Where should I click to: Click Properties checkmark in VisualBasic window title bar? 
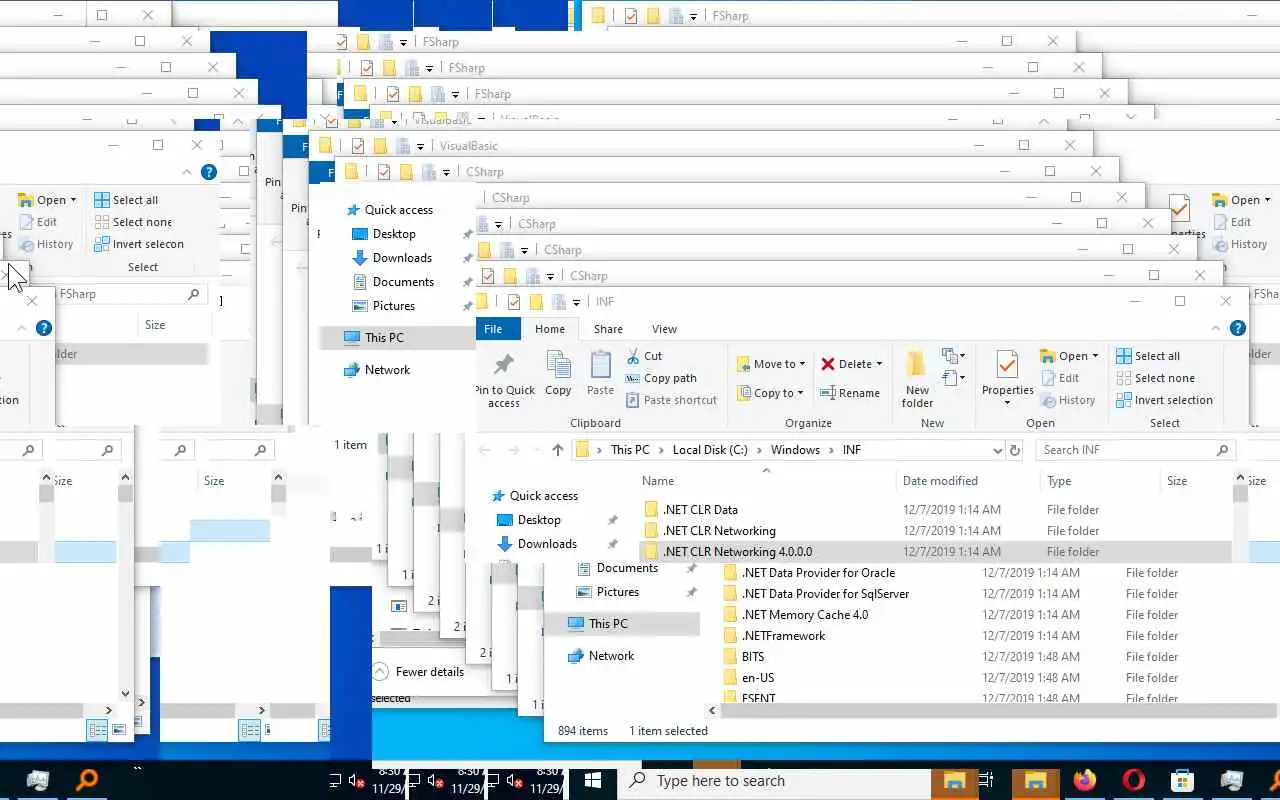[x=358, y=146]
